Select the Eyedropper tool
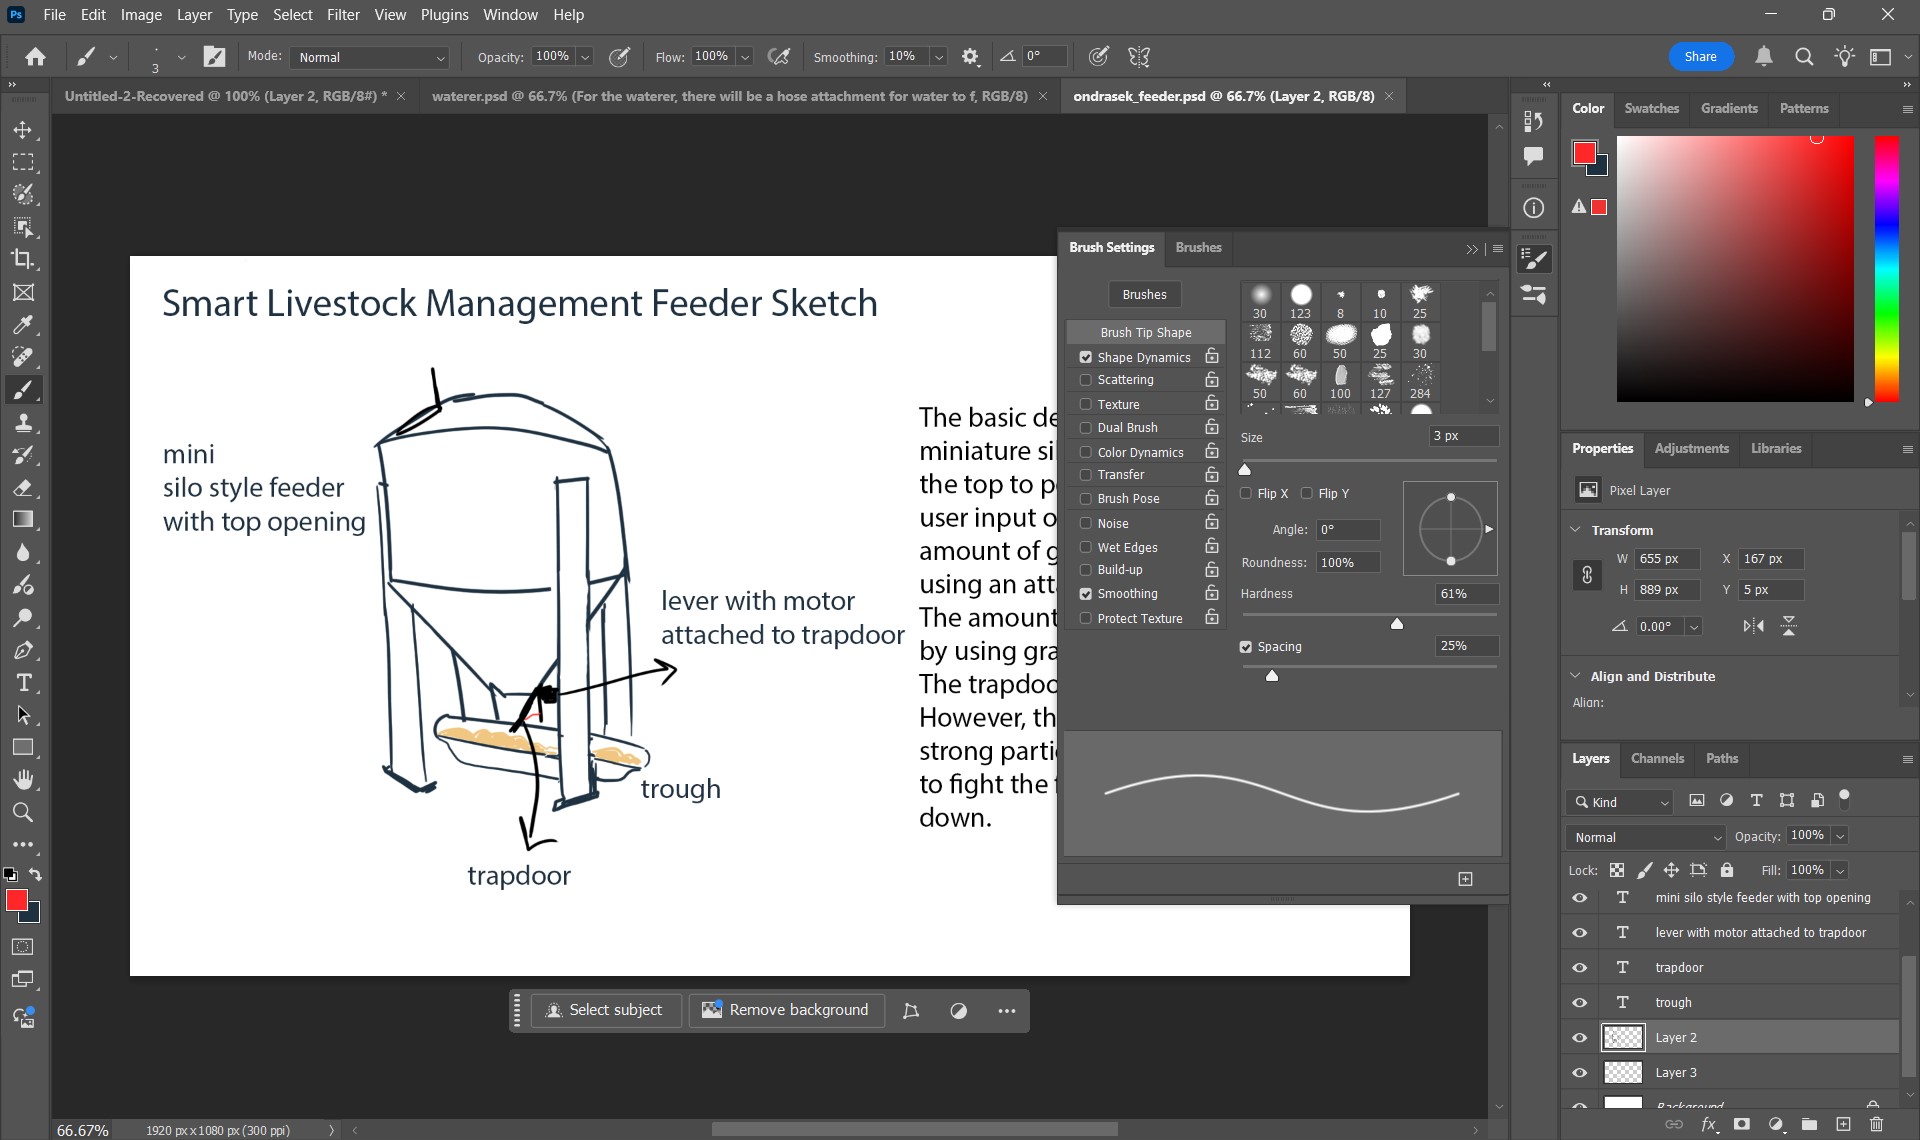The height and width of the screenshot is (1140, 1920). (x=23, y=324)
